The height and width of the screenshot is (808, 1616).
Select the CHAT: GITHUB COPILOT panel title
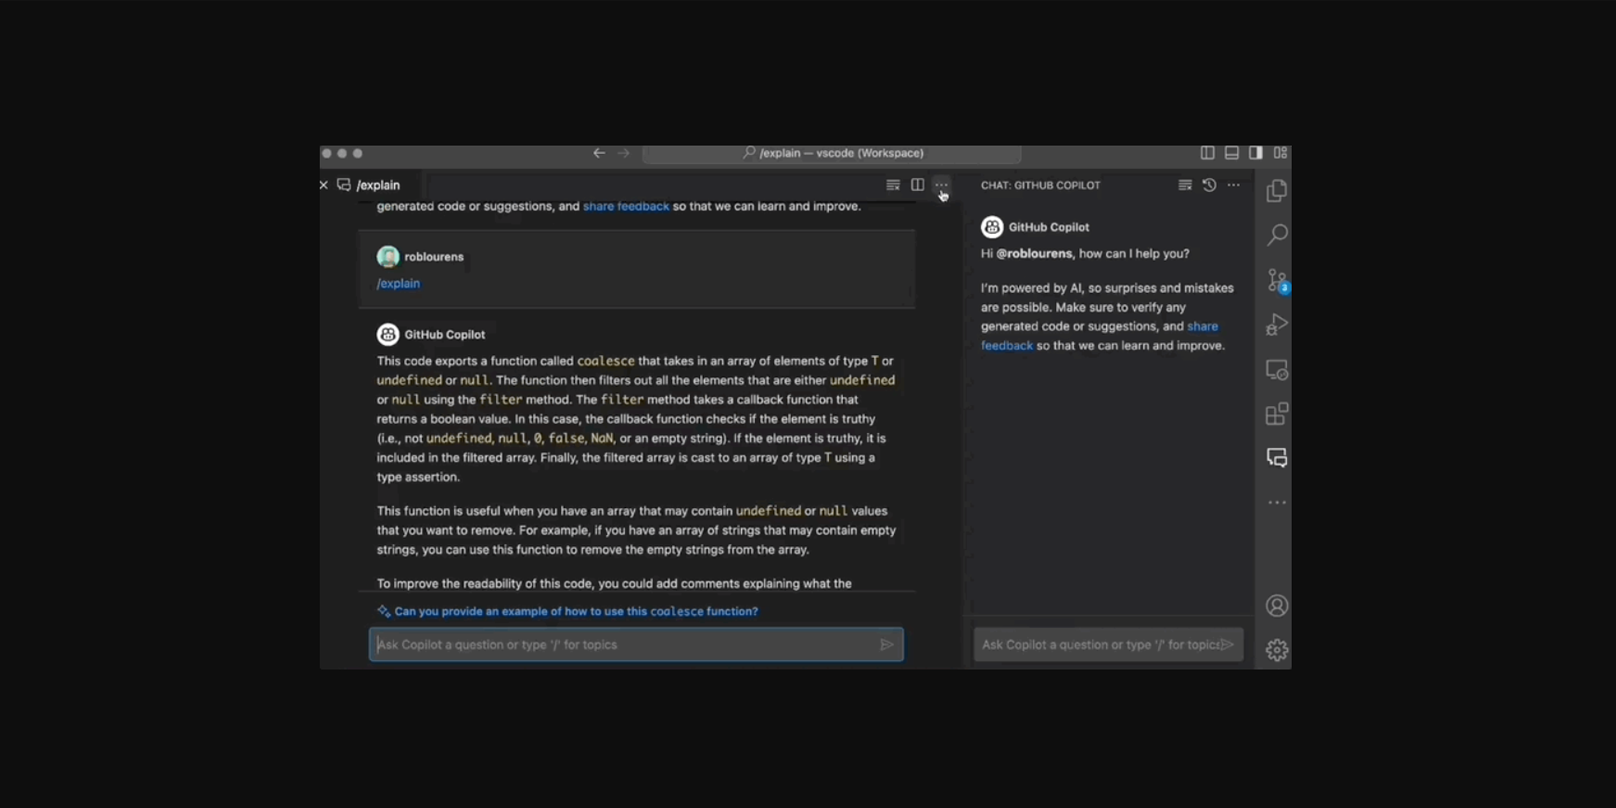[1040, 185]
